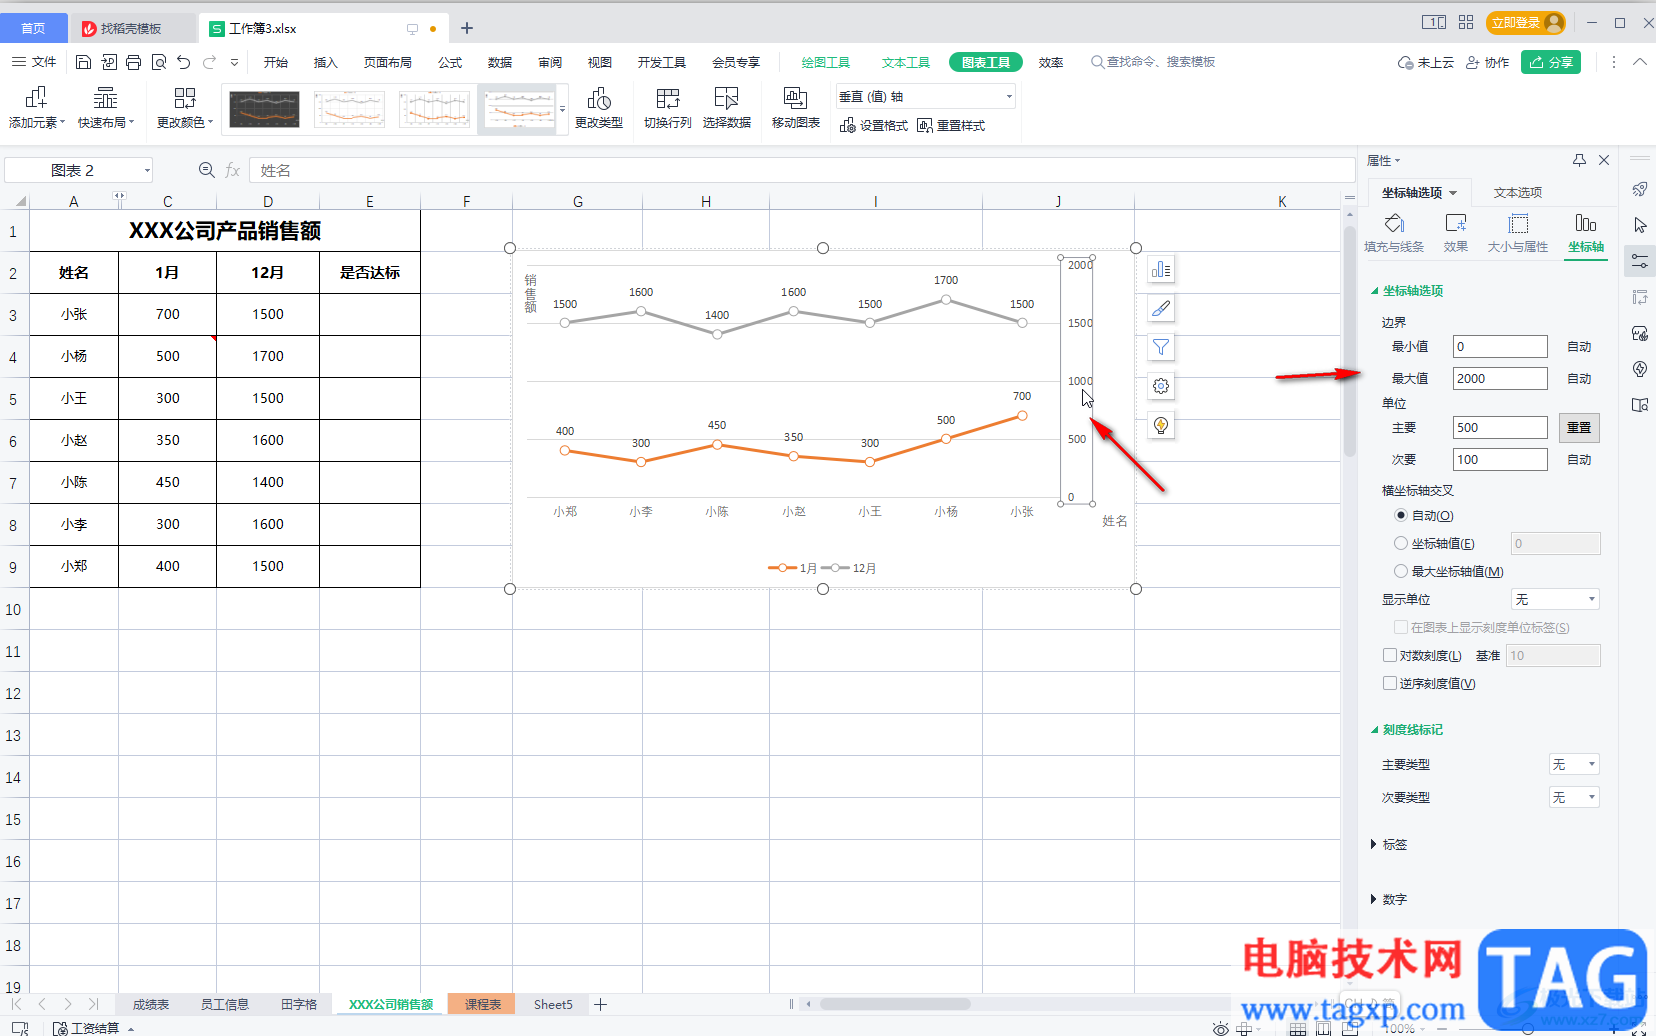
Task: Open chart element selector 垂直(值)轴 dropdown
Action: tap(925, 97)
